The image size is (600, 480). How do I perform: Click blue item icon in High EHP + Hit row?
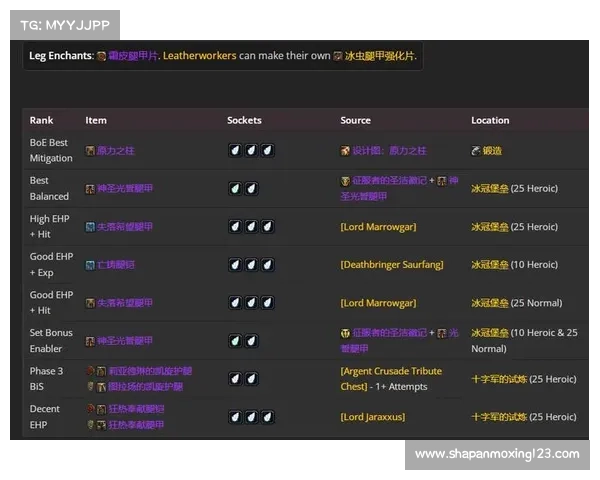click(x=90, y=227)
